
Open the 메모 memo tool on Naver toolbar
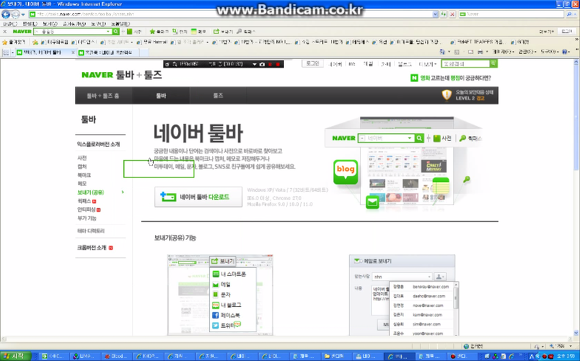point(199,31)
